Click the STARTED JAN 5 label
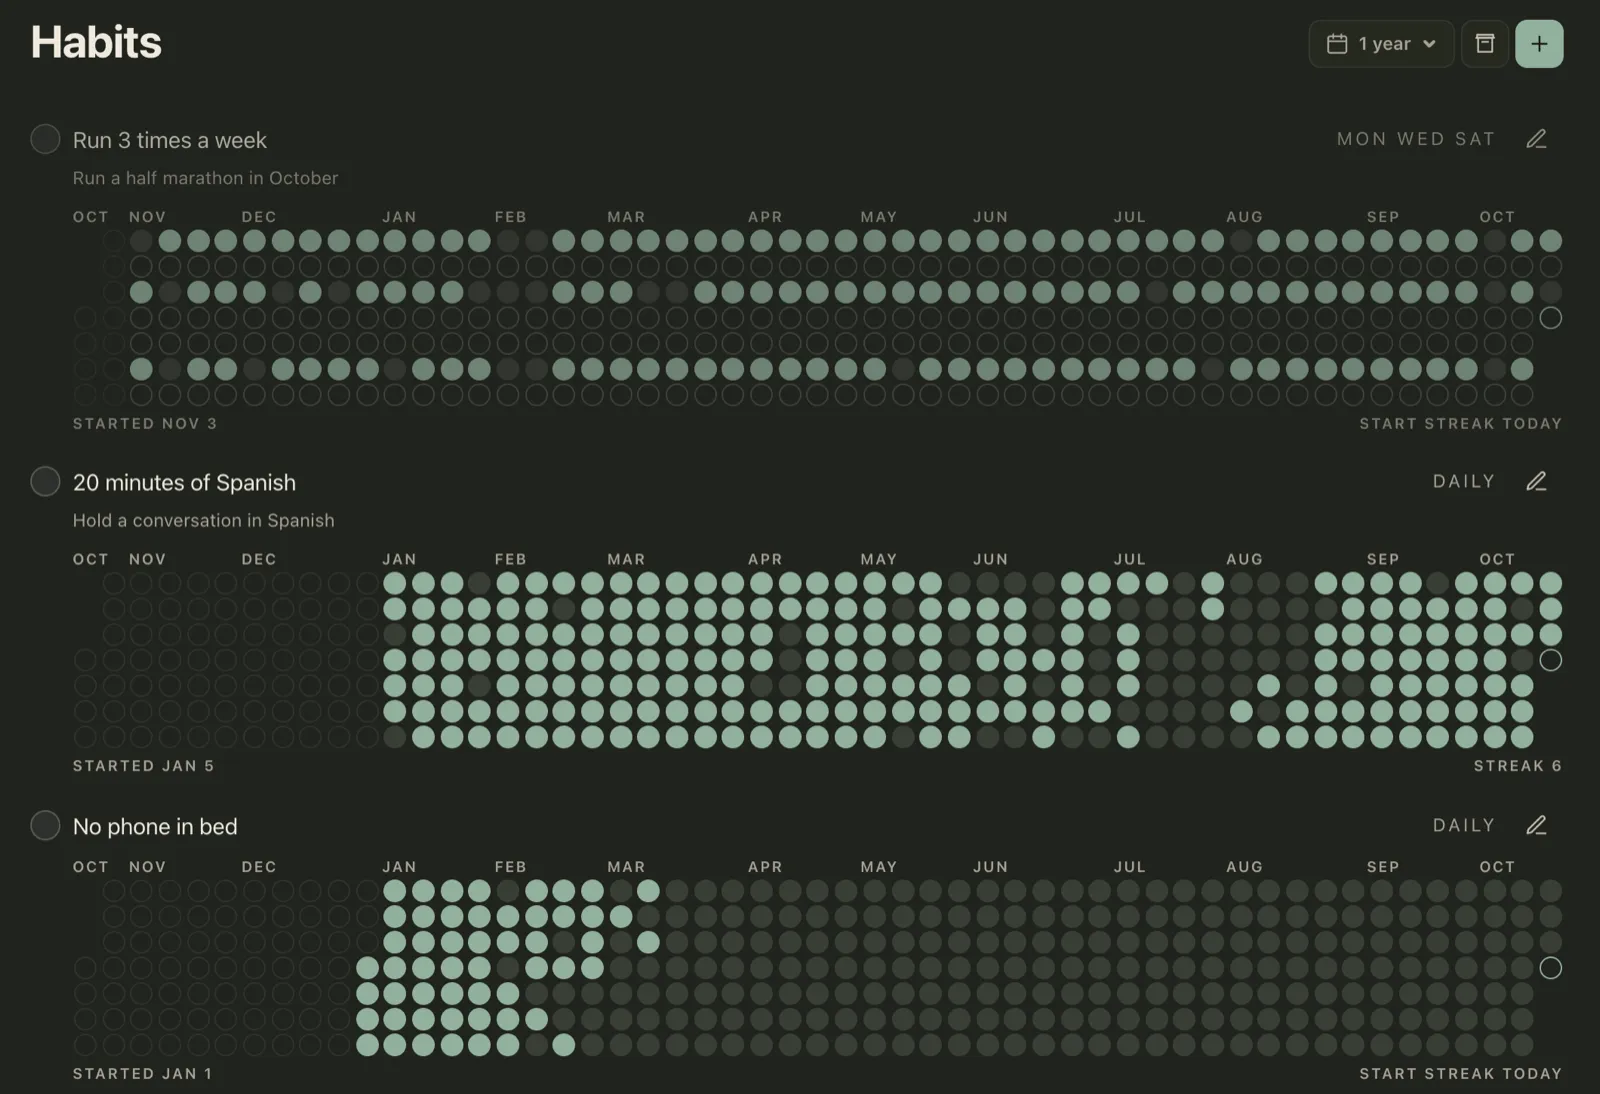This screenshot has height=1094, width=1600. [144, 766]
